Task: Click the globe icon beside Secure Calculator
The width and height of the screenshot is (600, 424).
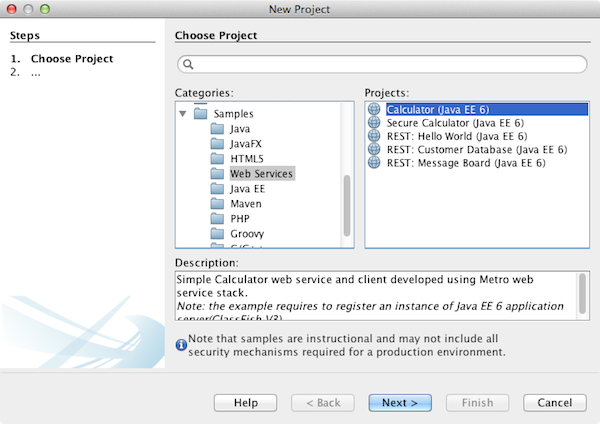Action: [374, 123]
